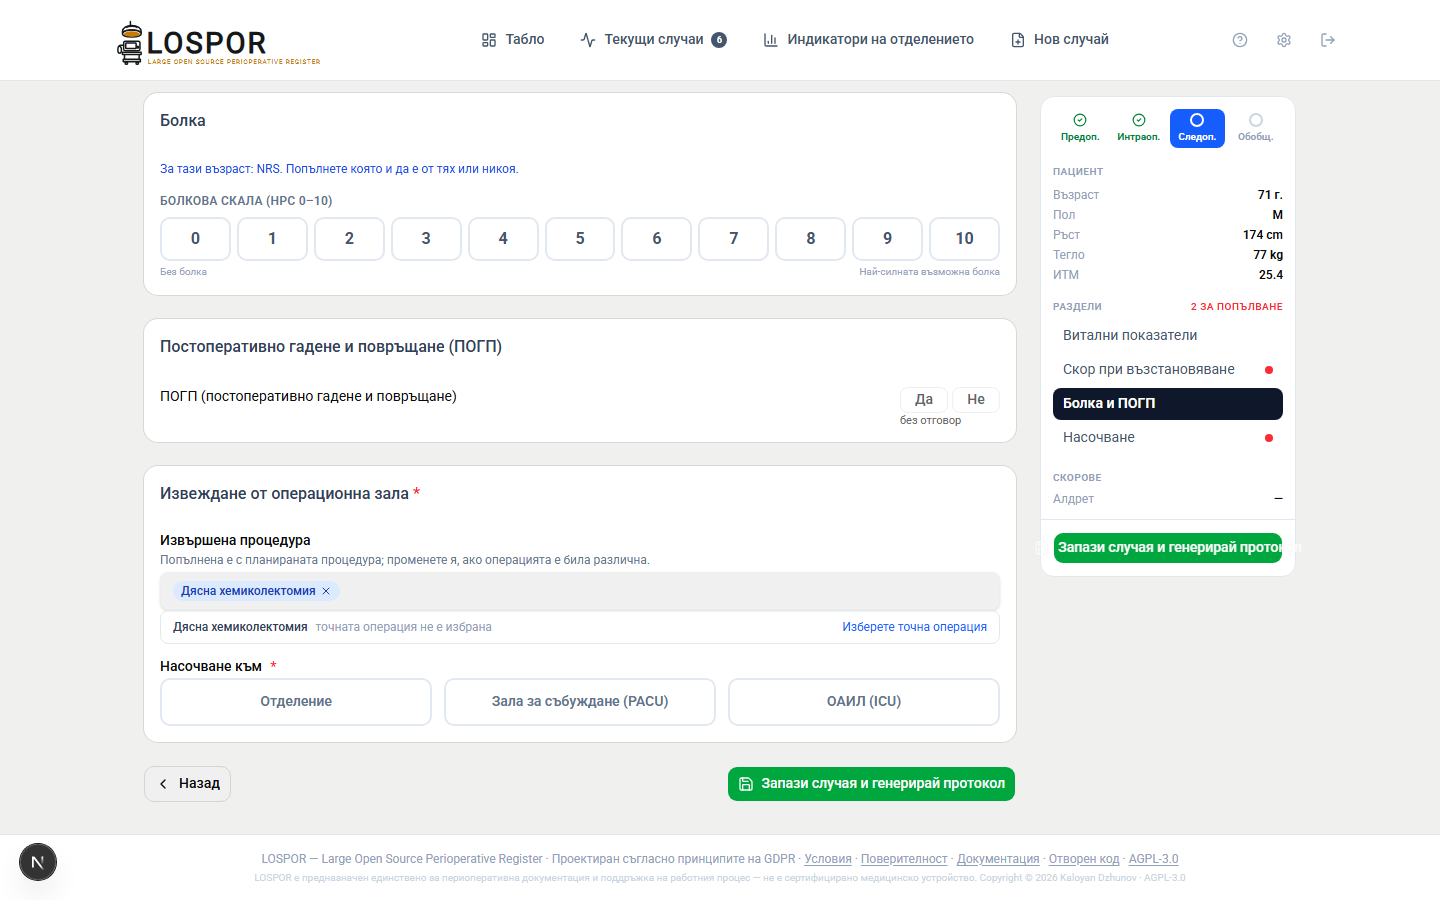Screen dimensions: 1440x900
Task: Select pain score 0
Action: (195, 239)
